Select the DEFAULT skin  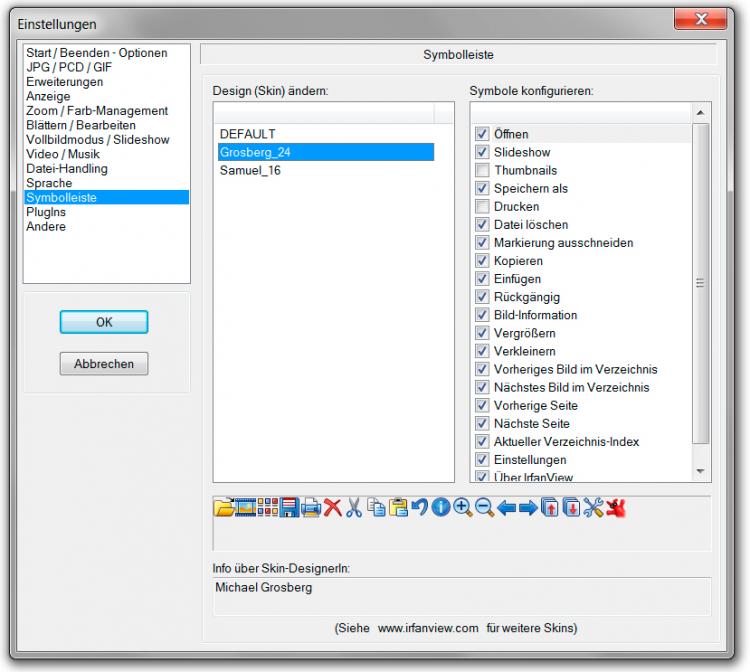pyautogui.click(x=248, y=134)
